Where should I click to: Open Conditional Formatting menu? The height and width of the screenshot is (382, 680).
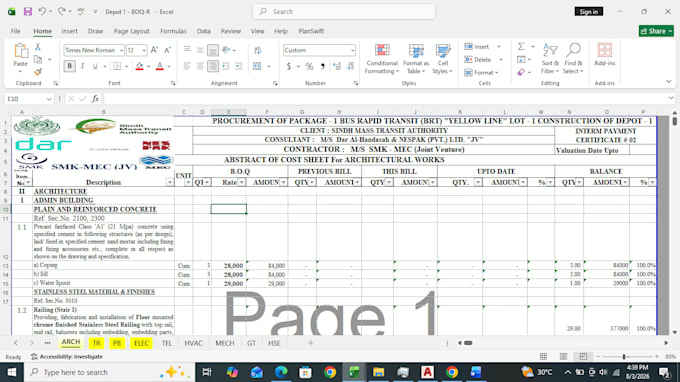pyautogui.click(x=382, y=59)
